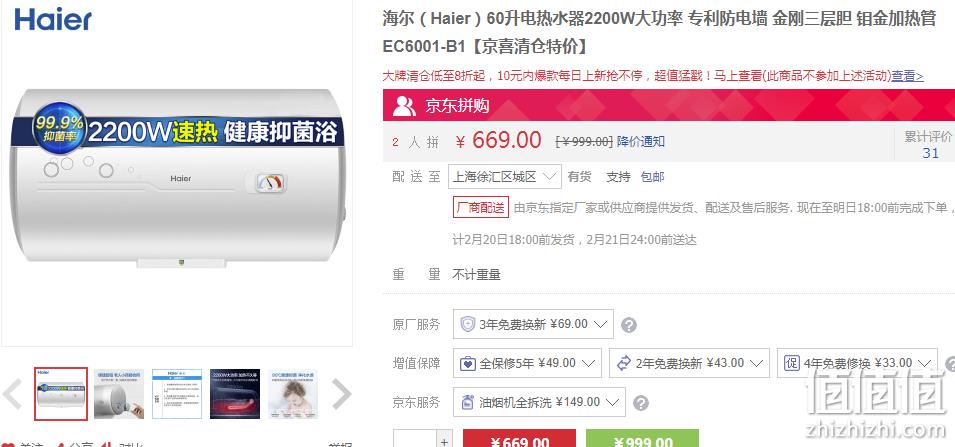Screen dimensions: 955x447
Task: Click the help icon next to 原厂服务
Action: [x=629, y=325]
